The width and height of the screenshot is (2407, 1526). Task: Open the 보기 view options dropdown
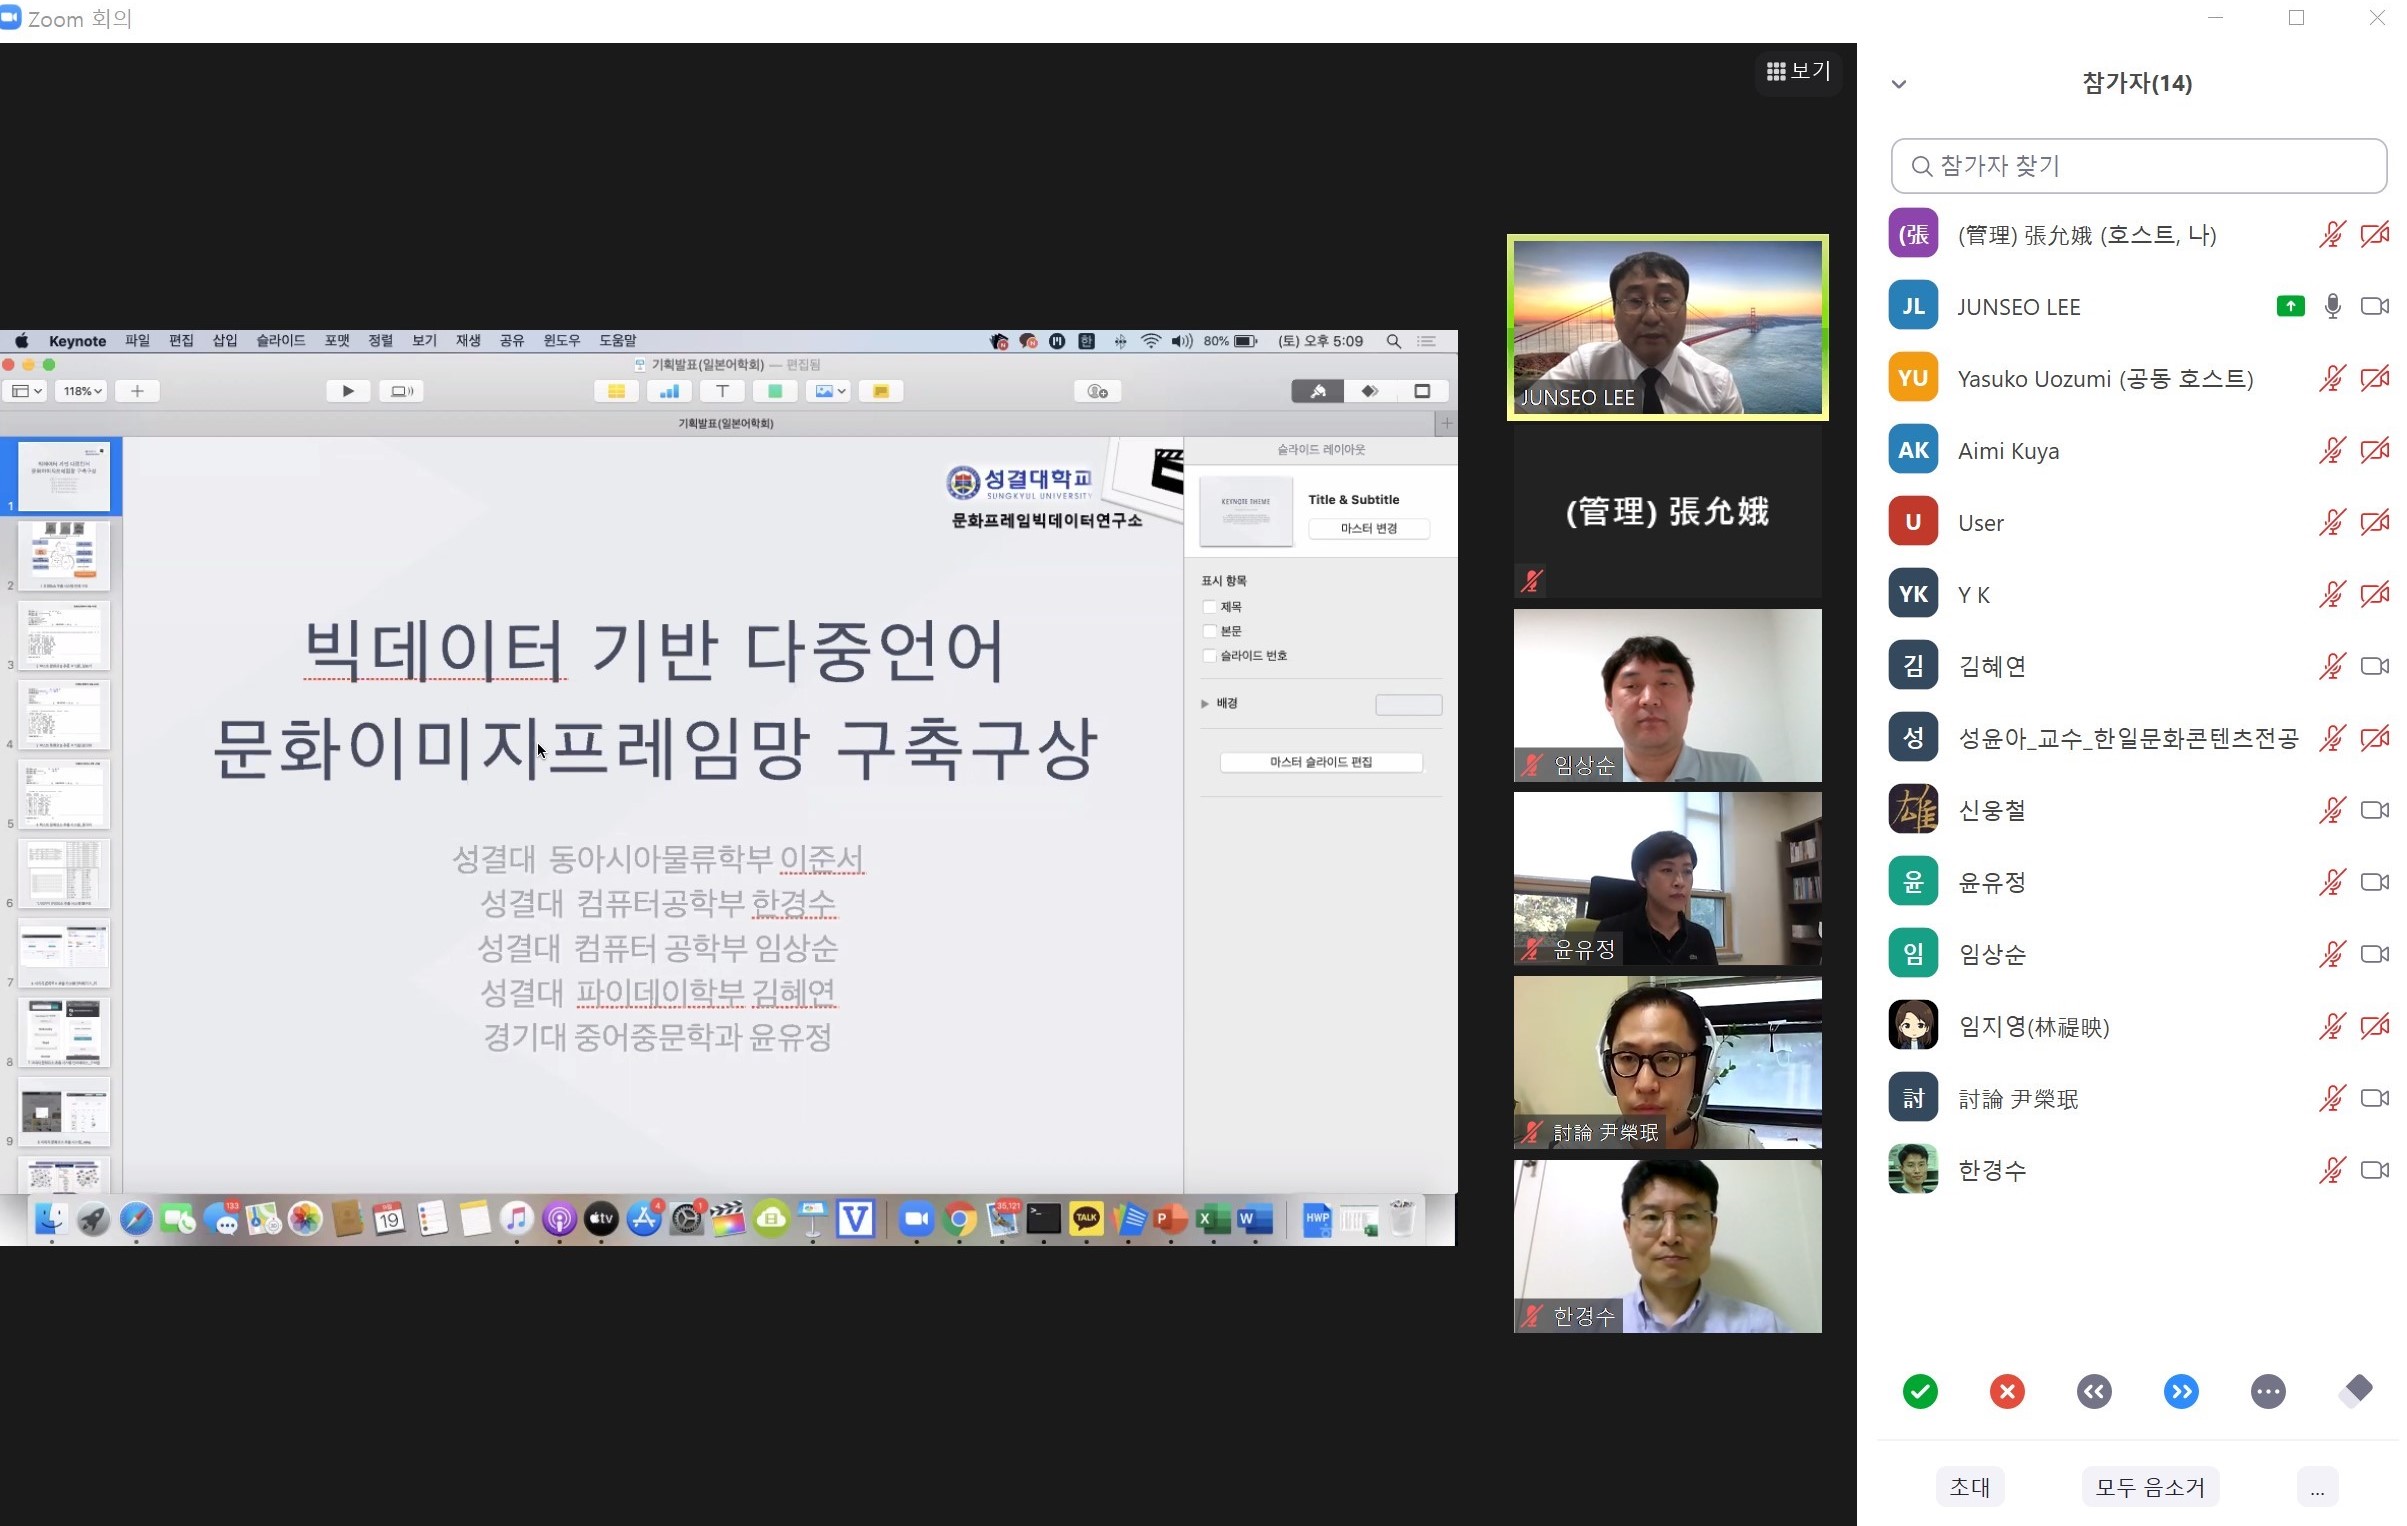1797,71
